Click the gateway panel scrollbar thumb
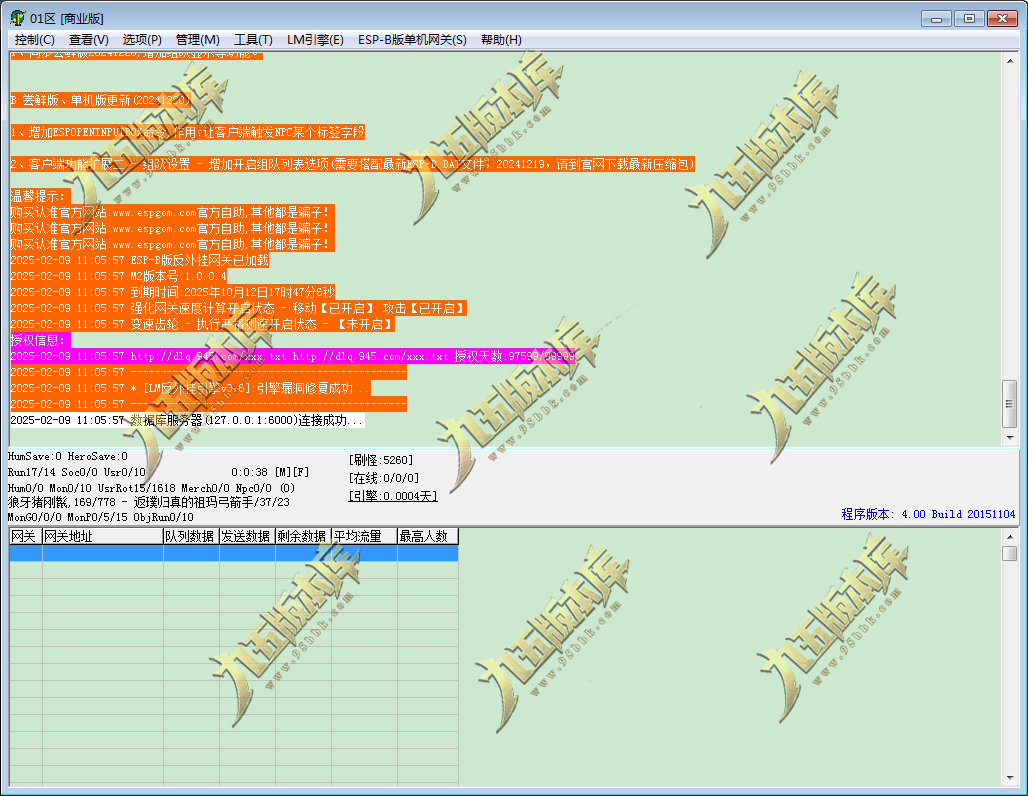1028x796 pixels. coord(1010,553)
